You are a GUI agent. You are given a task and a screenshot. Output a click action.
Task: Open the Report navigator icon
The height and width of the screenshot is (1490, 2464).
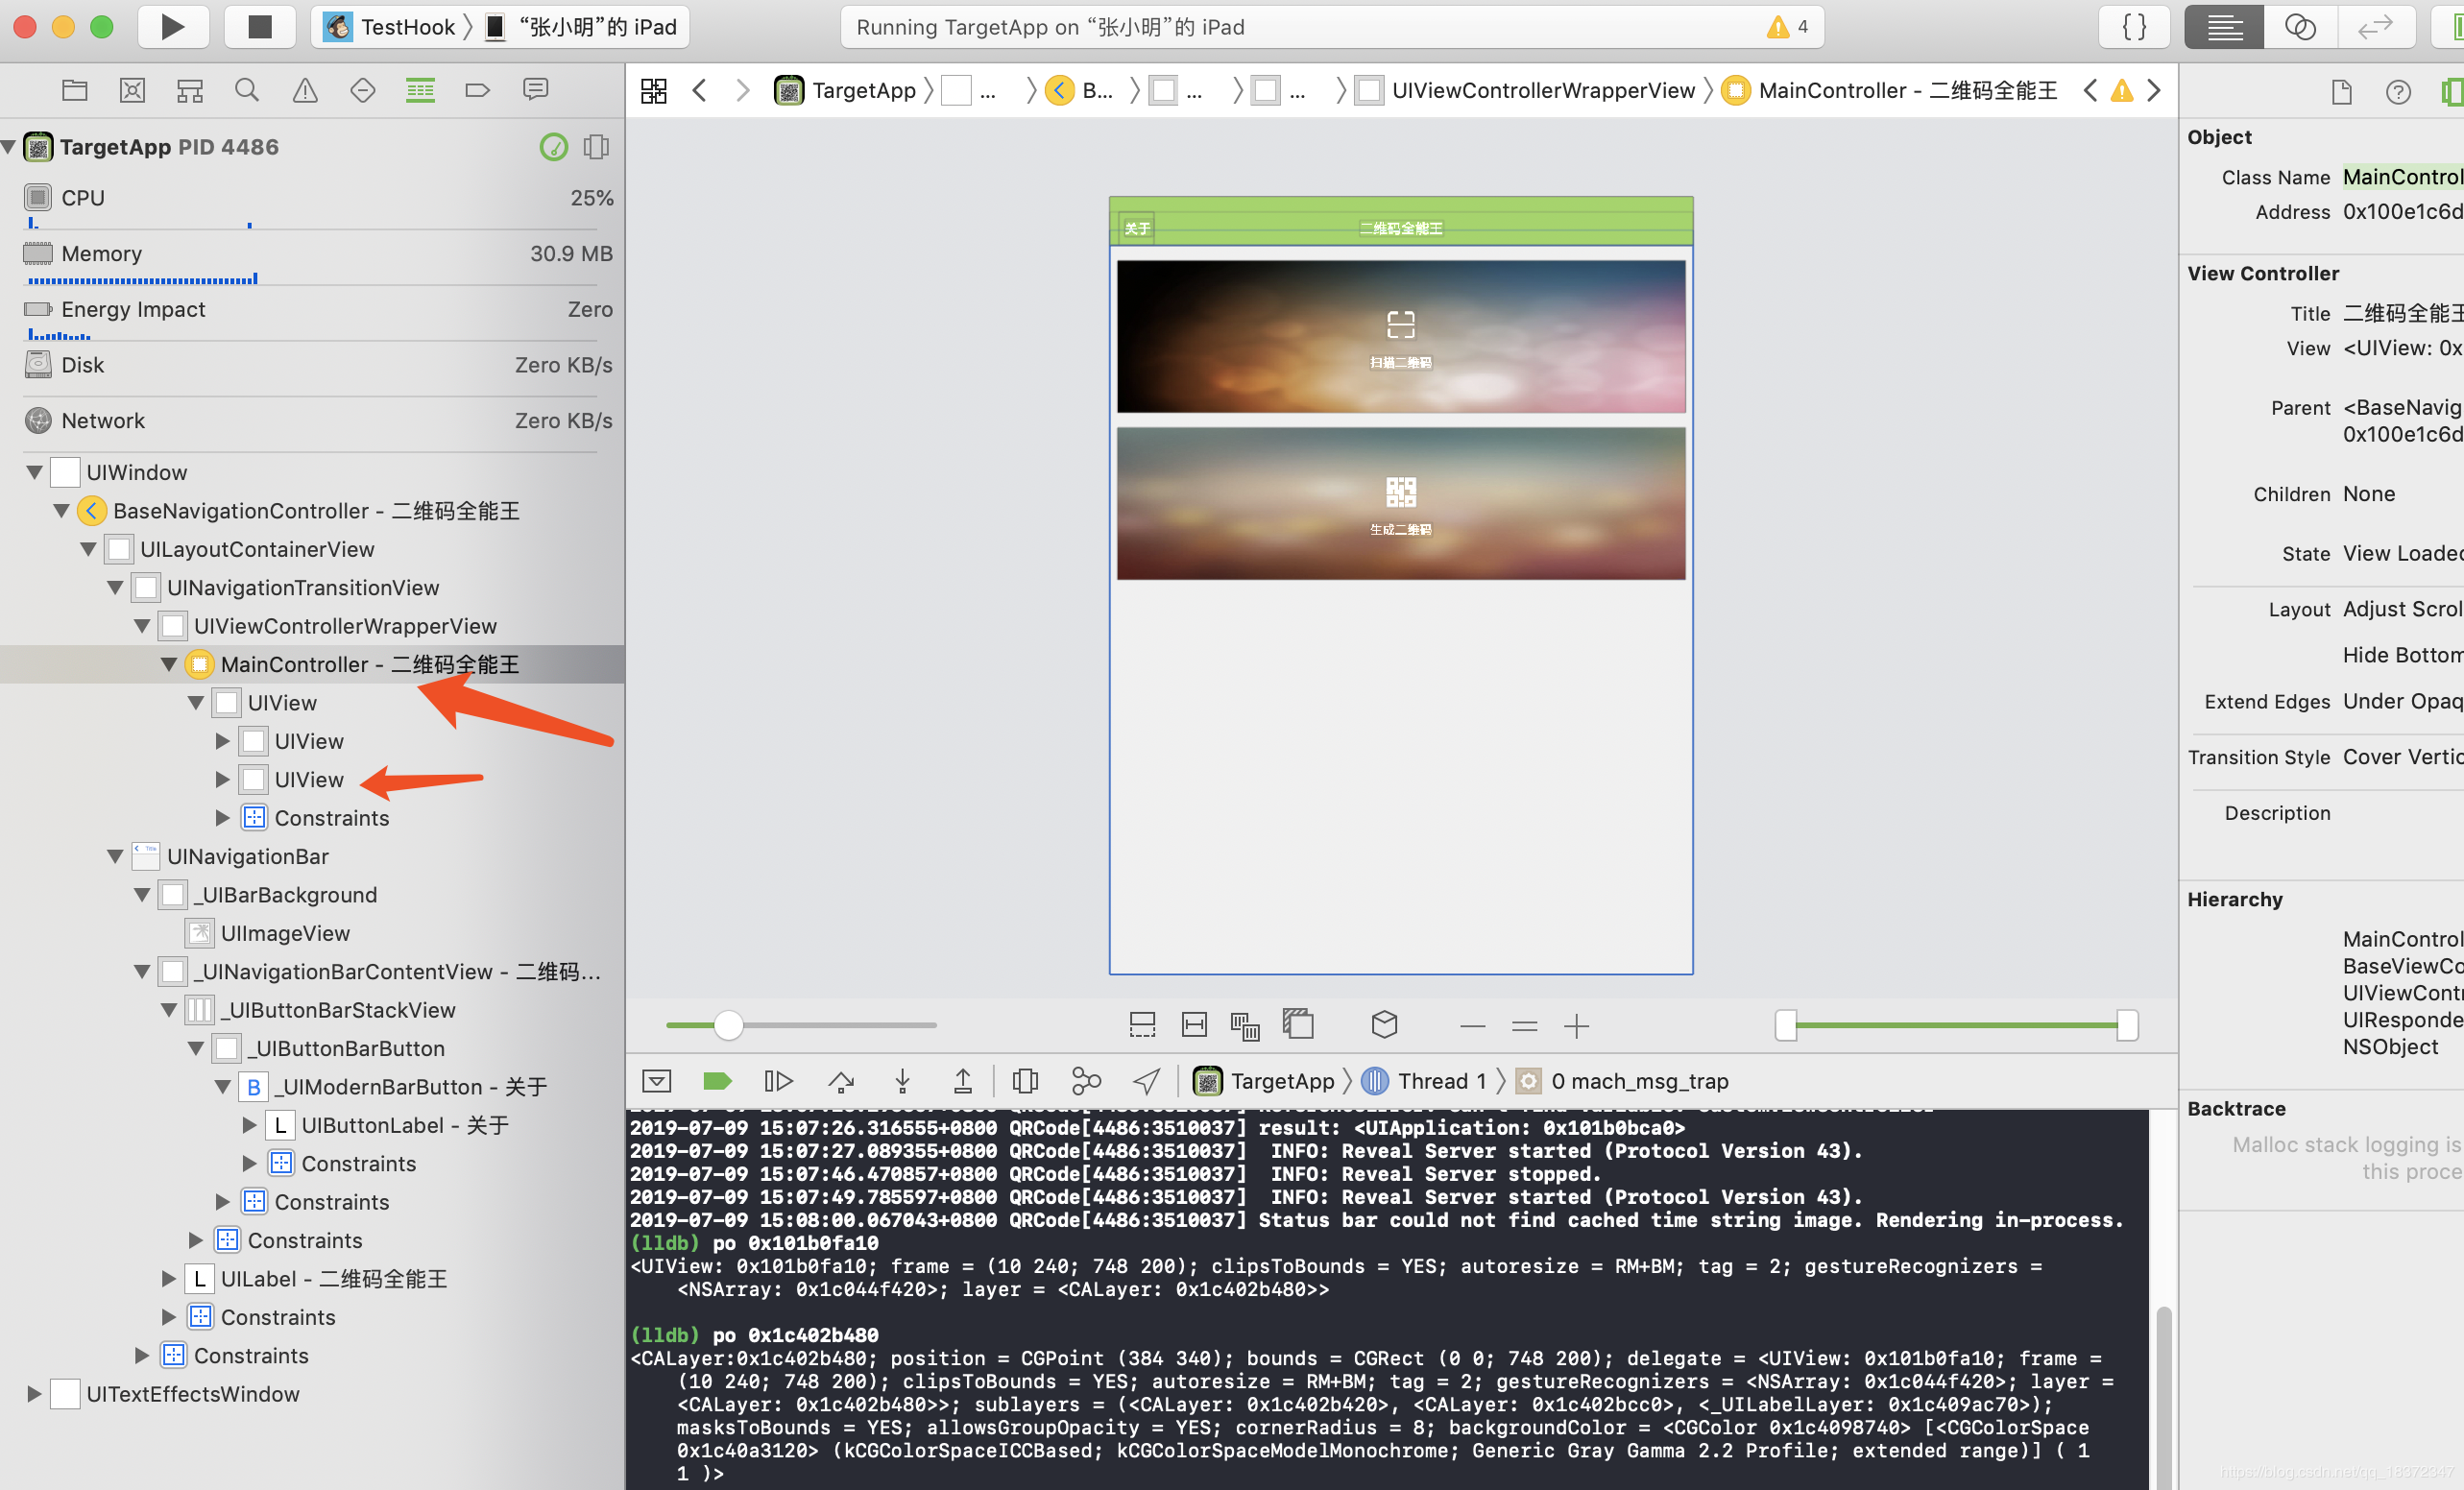pyautogui.click(x=536, y=91)
